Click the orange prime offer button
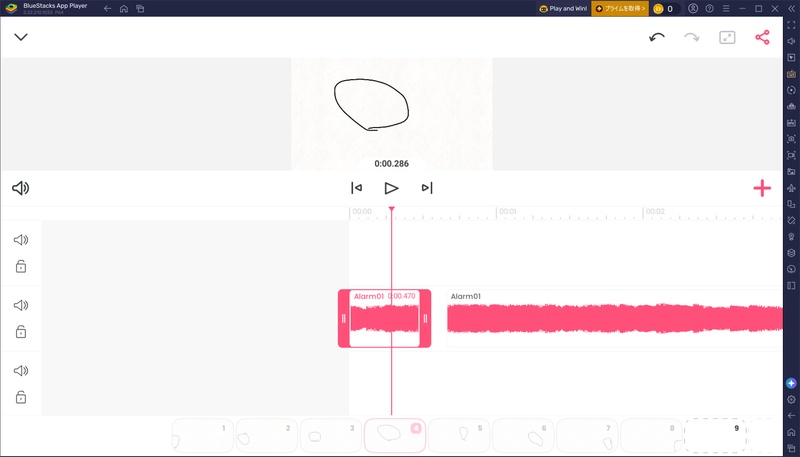Image resolution: width=800 pixels, height=457 pixels. pos(620,9)
